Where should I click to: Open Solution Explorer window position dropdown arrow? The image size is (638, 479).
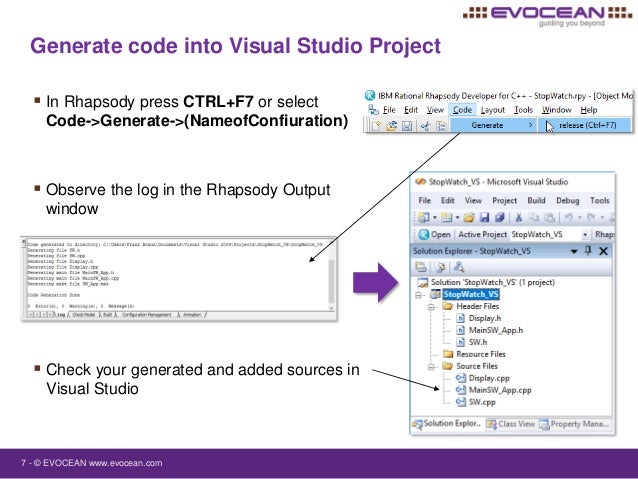tap(574, 252)
